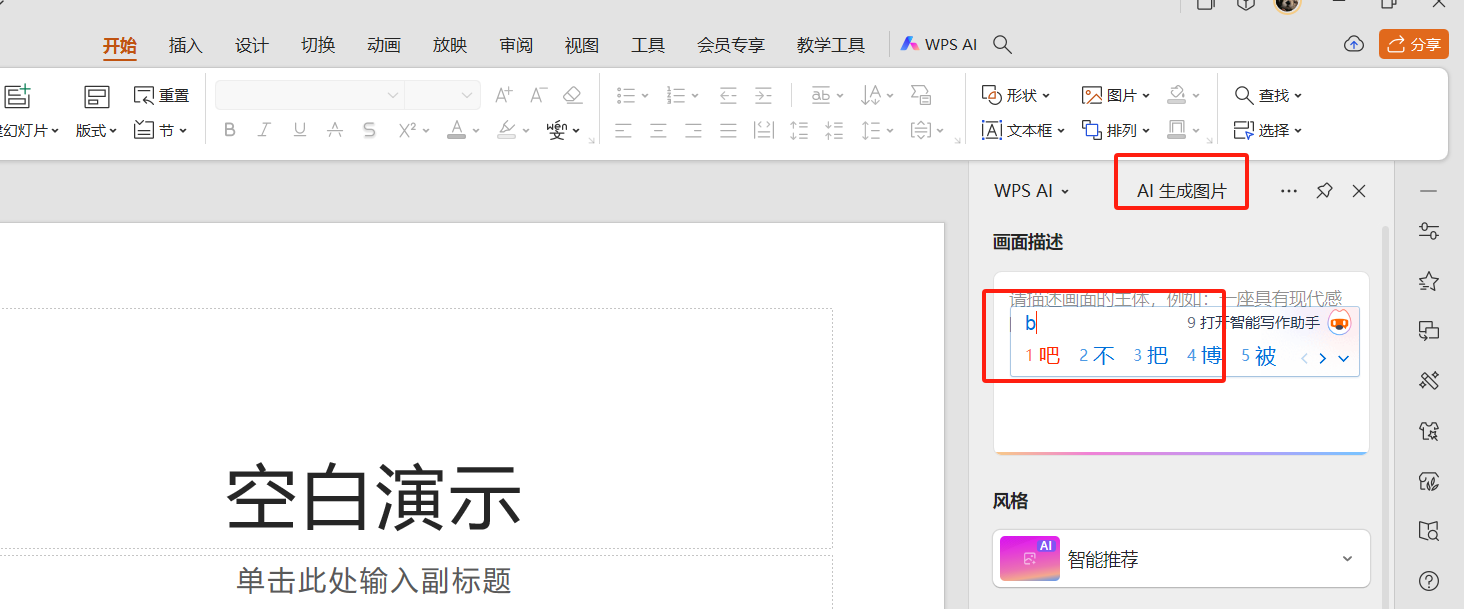Apply distributed alignment
The width and height of the screenshot is (1464, 609).
pos(764,130)
